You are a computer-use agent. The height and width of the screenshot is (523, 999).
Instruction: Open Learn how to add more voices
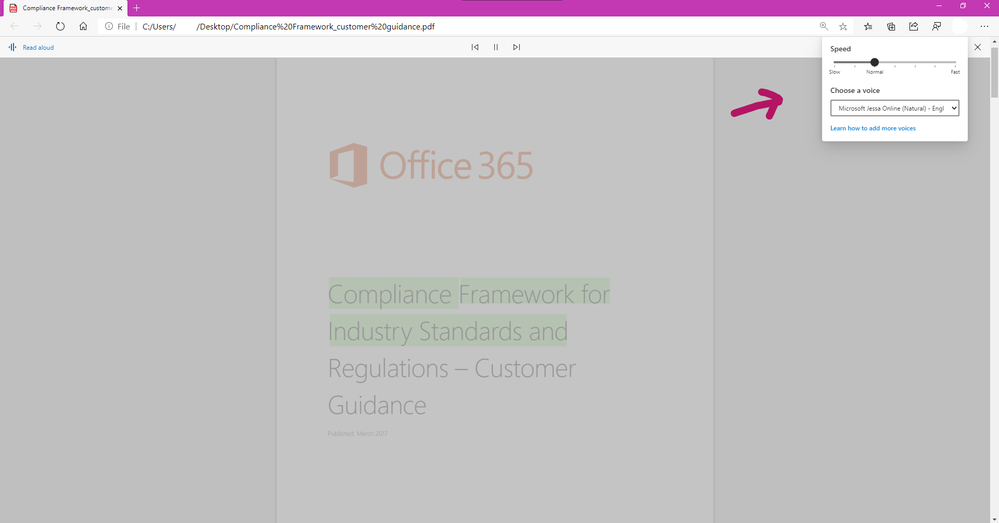tap(873, 128)
